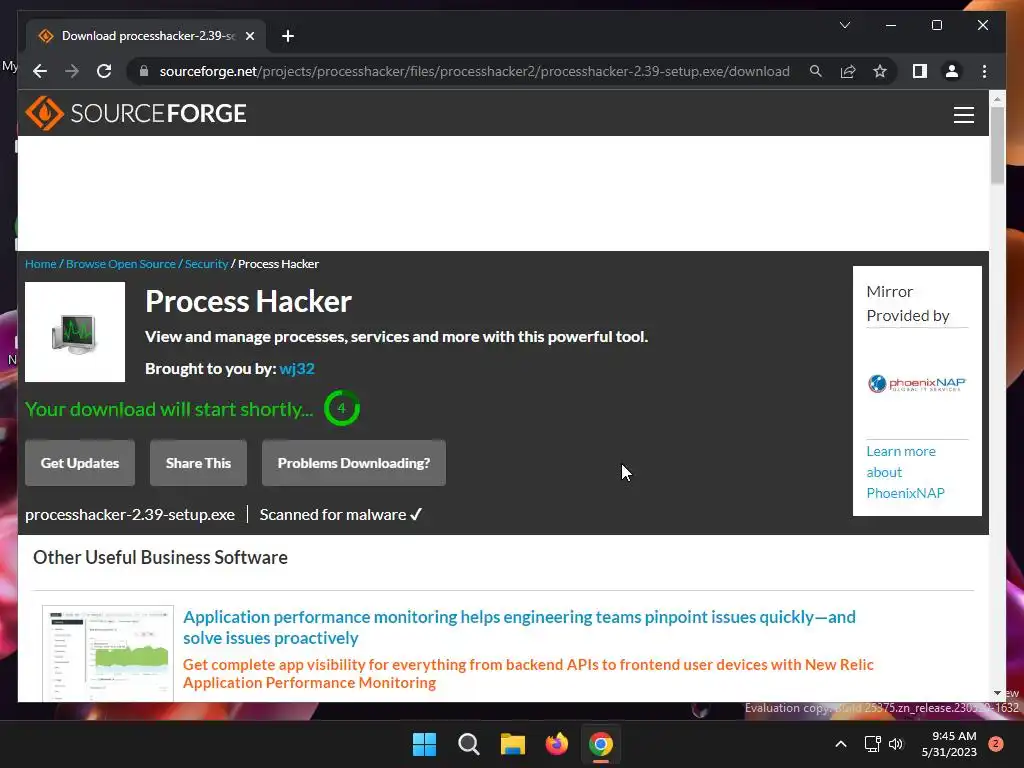
Task: Open Chrome three-dot menu
Action: click(x=984, y=71)
